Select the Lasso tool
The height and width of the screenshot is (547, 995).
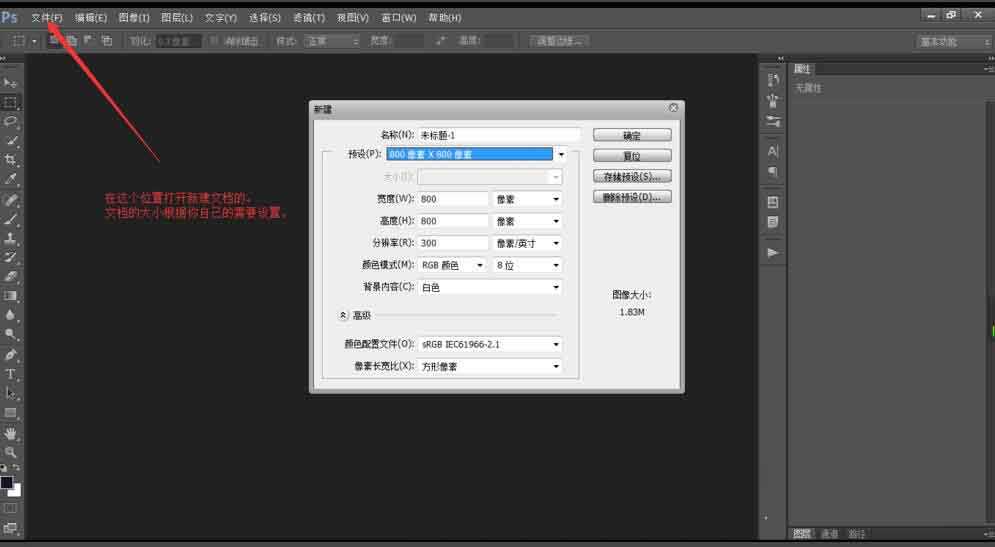coord(11,121)
